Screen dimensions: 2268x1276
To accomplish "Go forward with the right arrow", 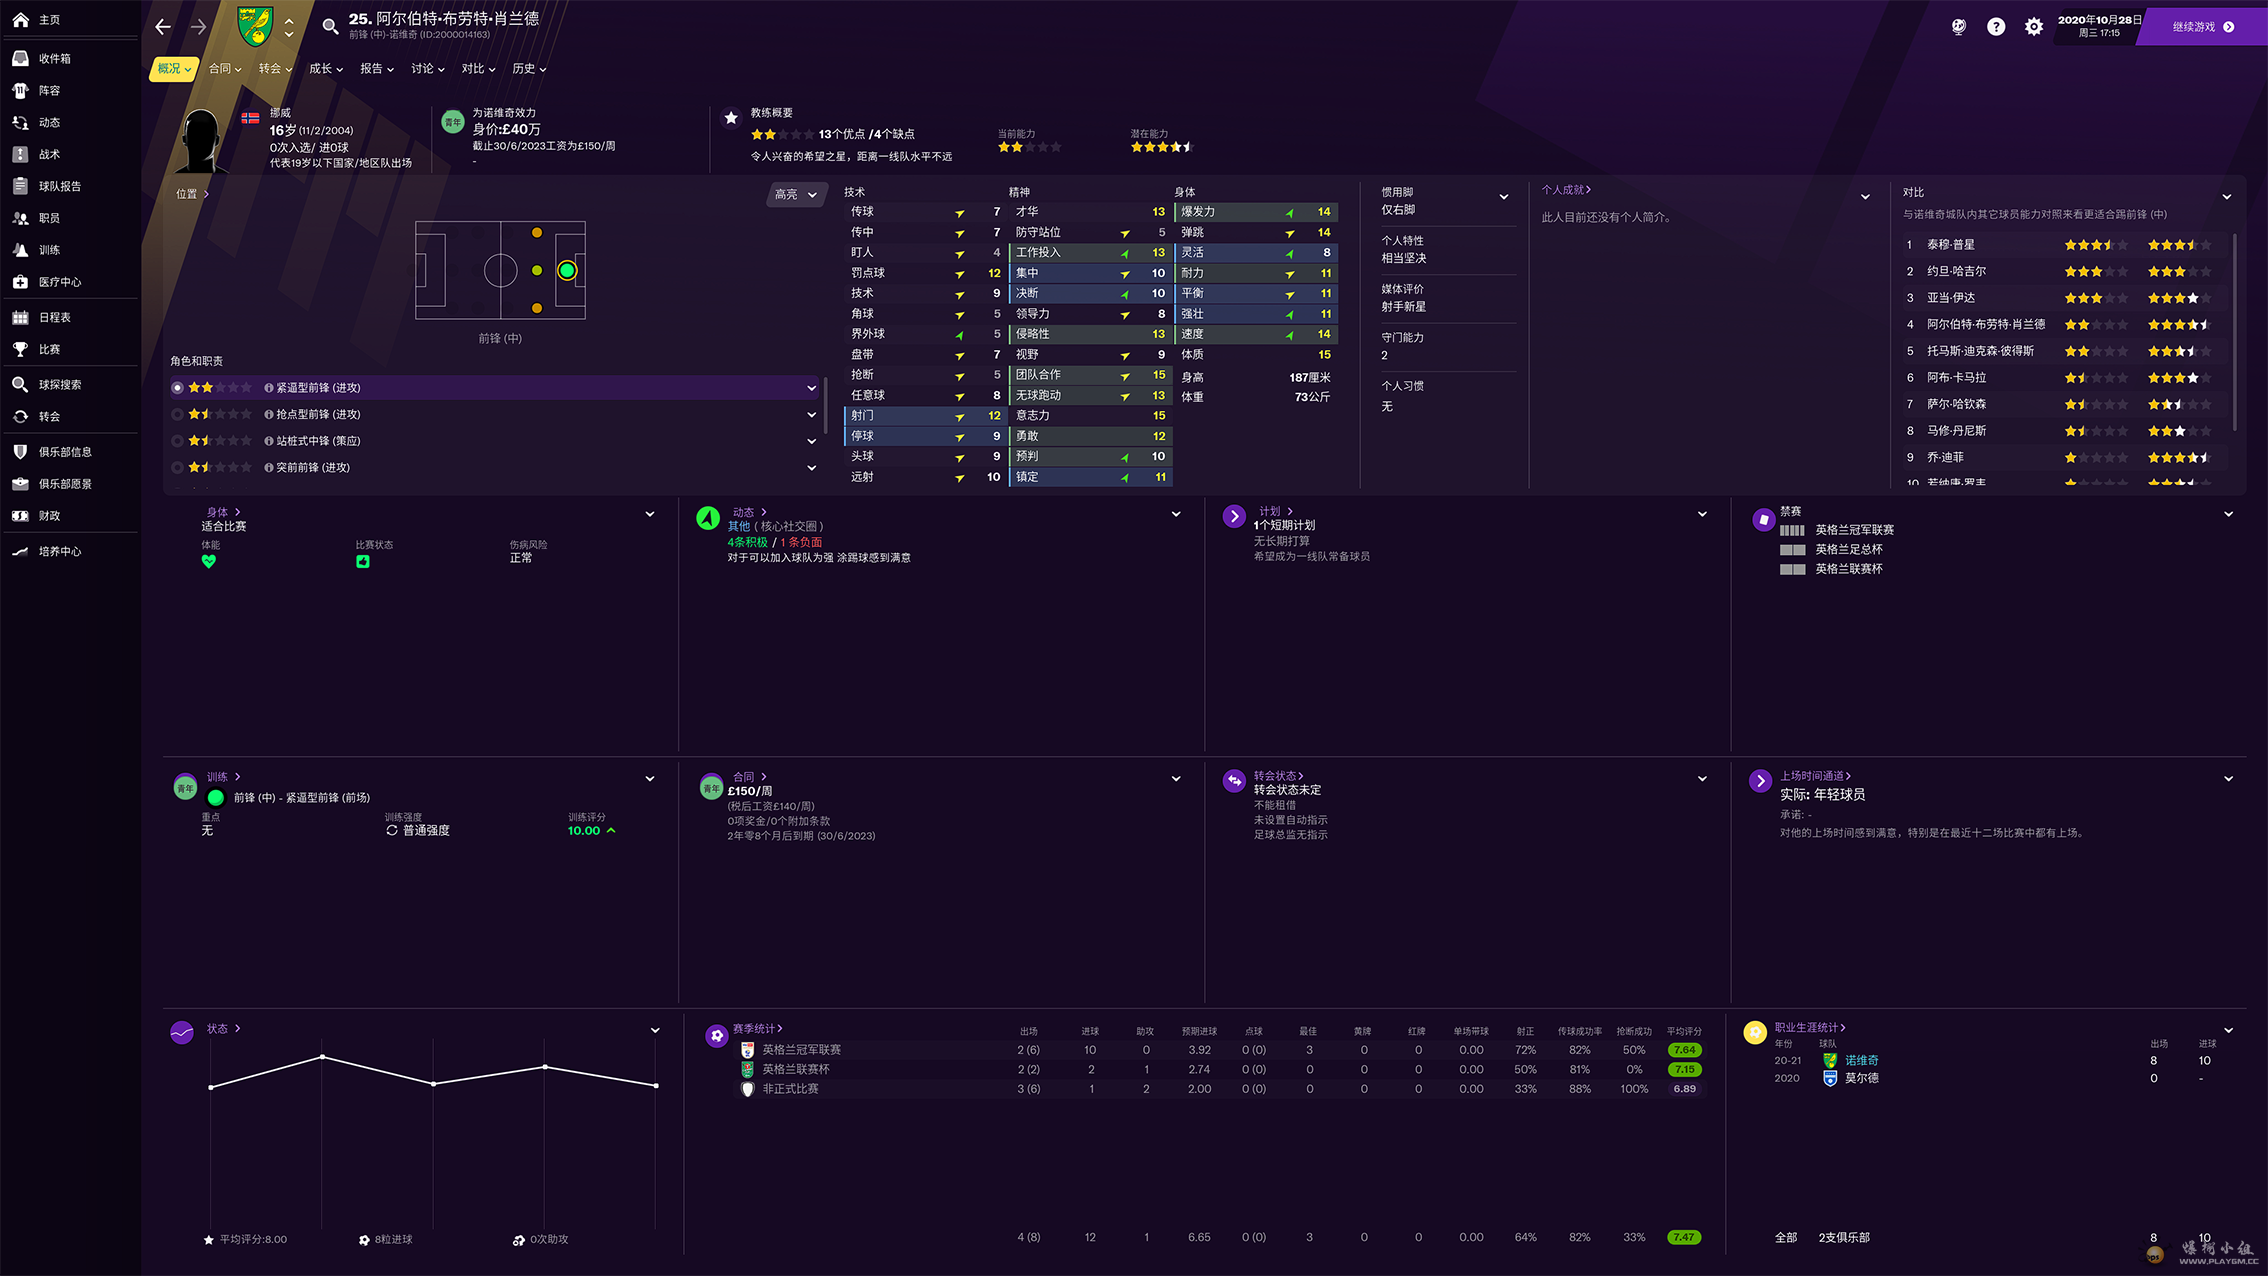I will [198, 27].
